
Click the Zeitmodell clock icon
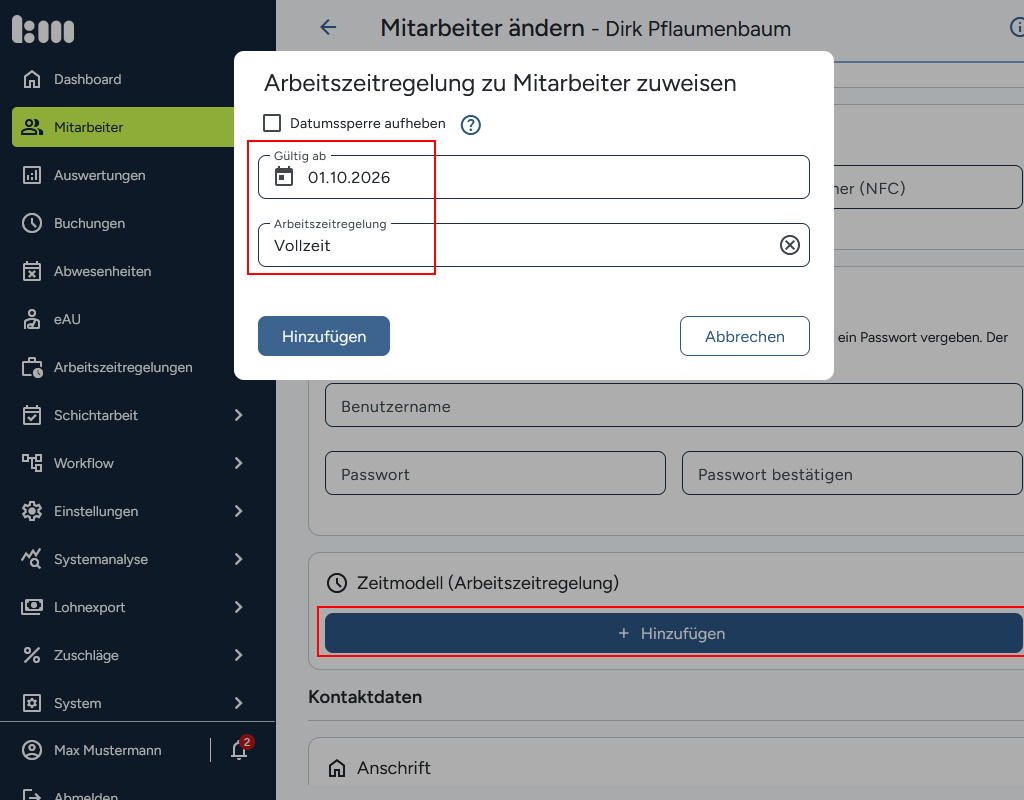pyautogui.click(x=337, y=583)
